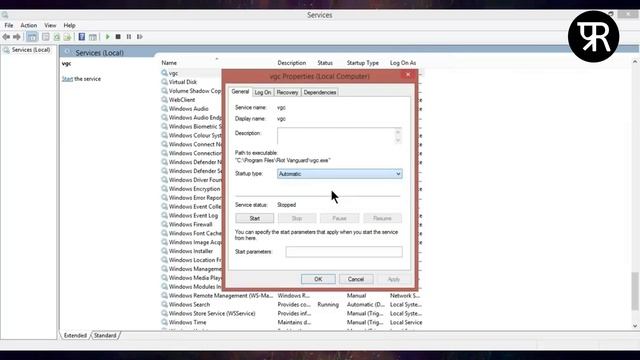Screen dimensions: 640x360
Task: Close the vgc Properties dialog
Action: click(x=407, y=75)
